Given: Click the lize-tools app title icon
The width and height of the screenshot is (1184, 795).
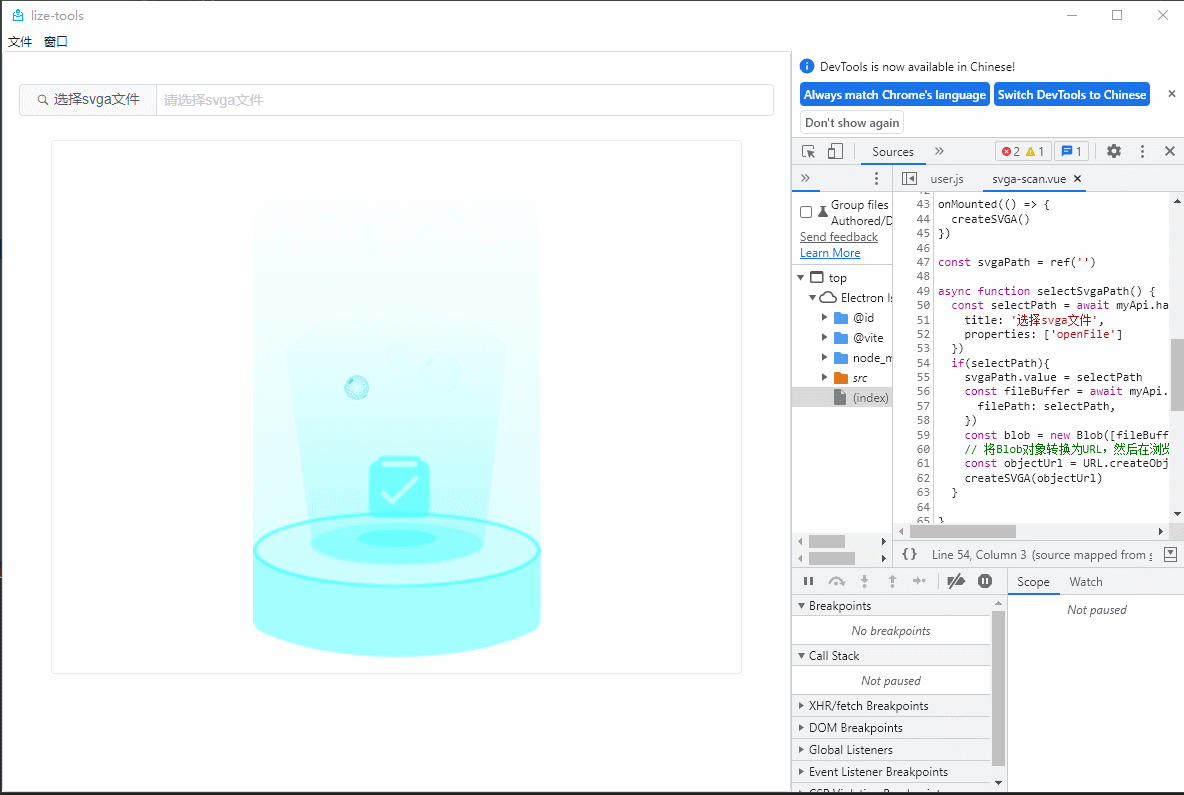Looking at the screenshot, I should [18, 15].
